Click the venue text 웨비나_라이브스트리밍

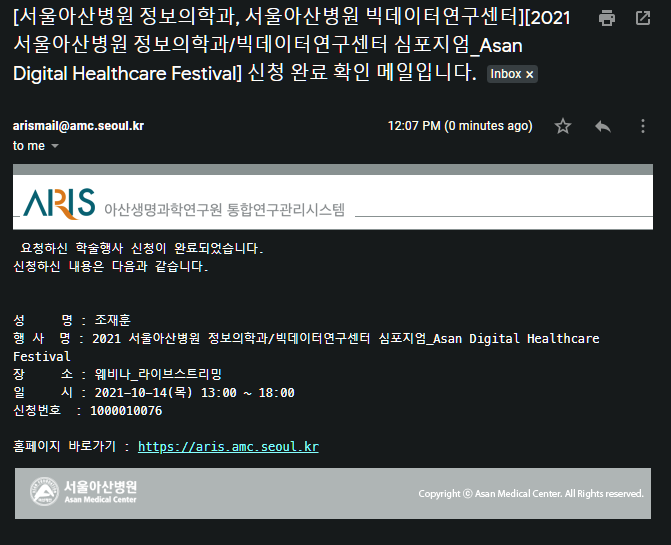(x=158, y=374)
